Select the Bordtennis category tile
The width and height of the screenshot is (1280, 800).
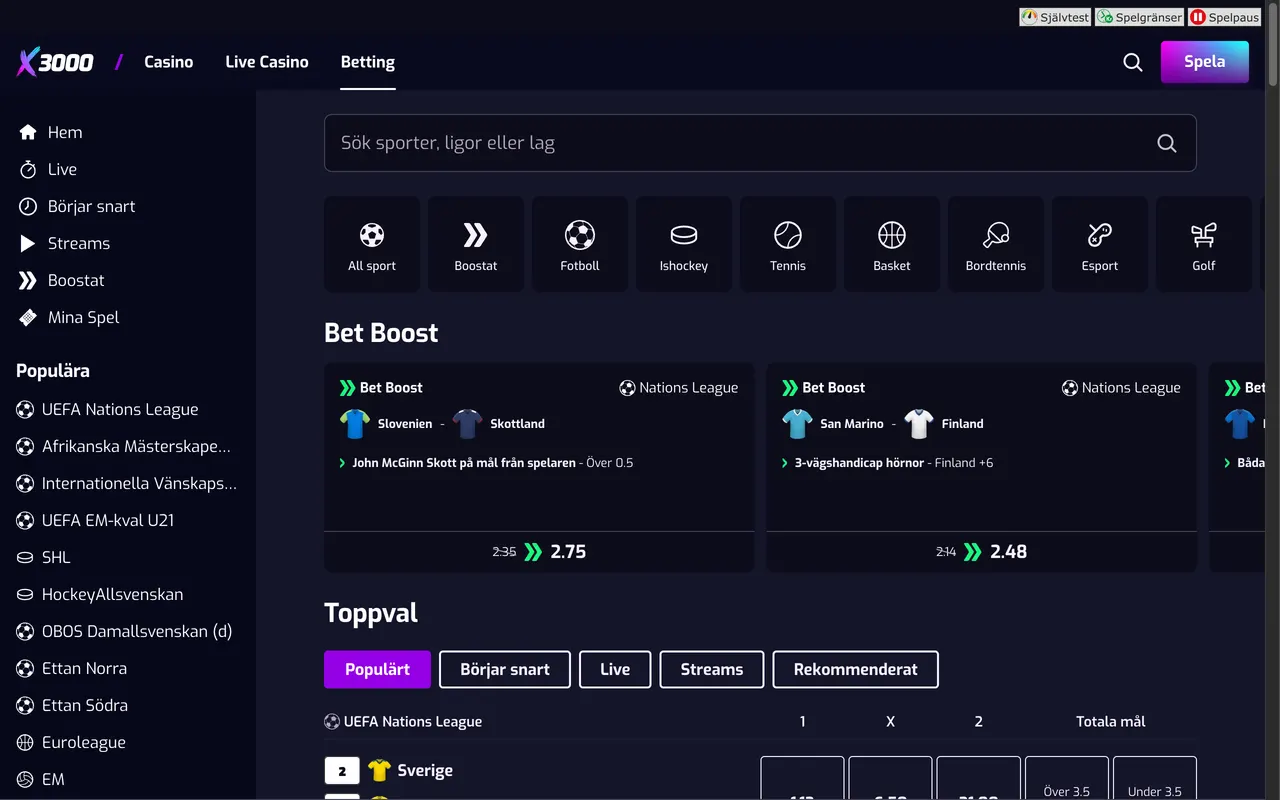tap(996, 244)
